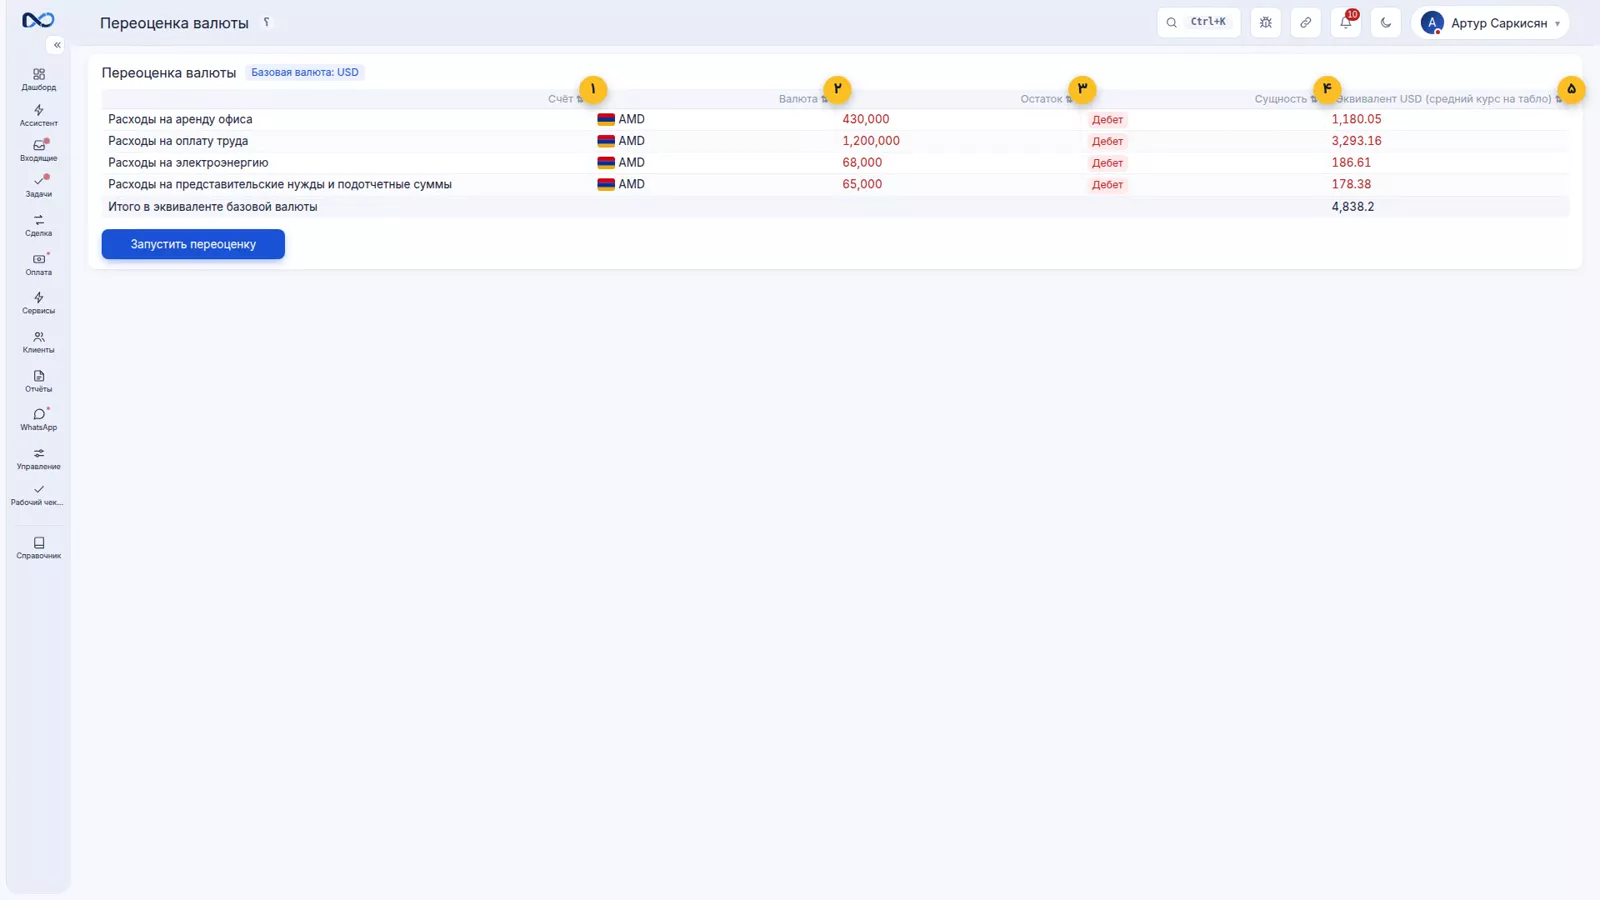The width and height of the screenshot is (1600, 900).
Task: Click the Базовая валюта: USD badge
Action: point(304,72)
